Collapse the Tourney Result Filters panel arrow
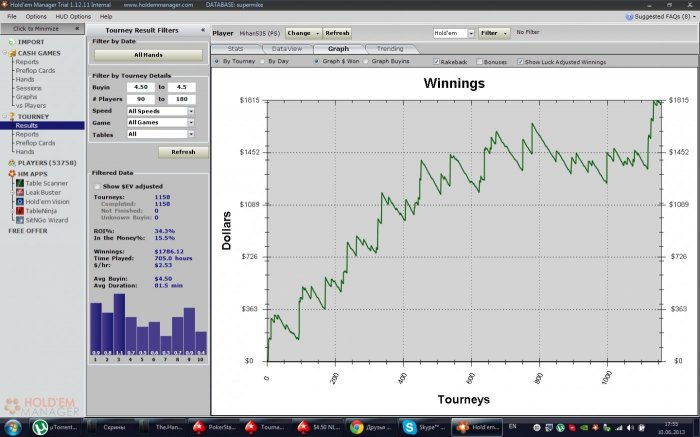Image resolution: width=700 pixels, height=437 pixels. click(x=203, y=30)
